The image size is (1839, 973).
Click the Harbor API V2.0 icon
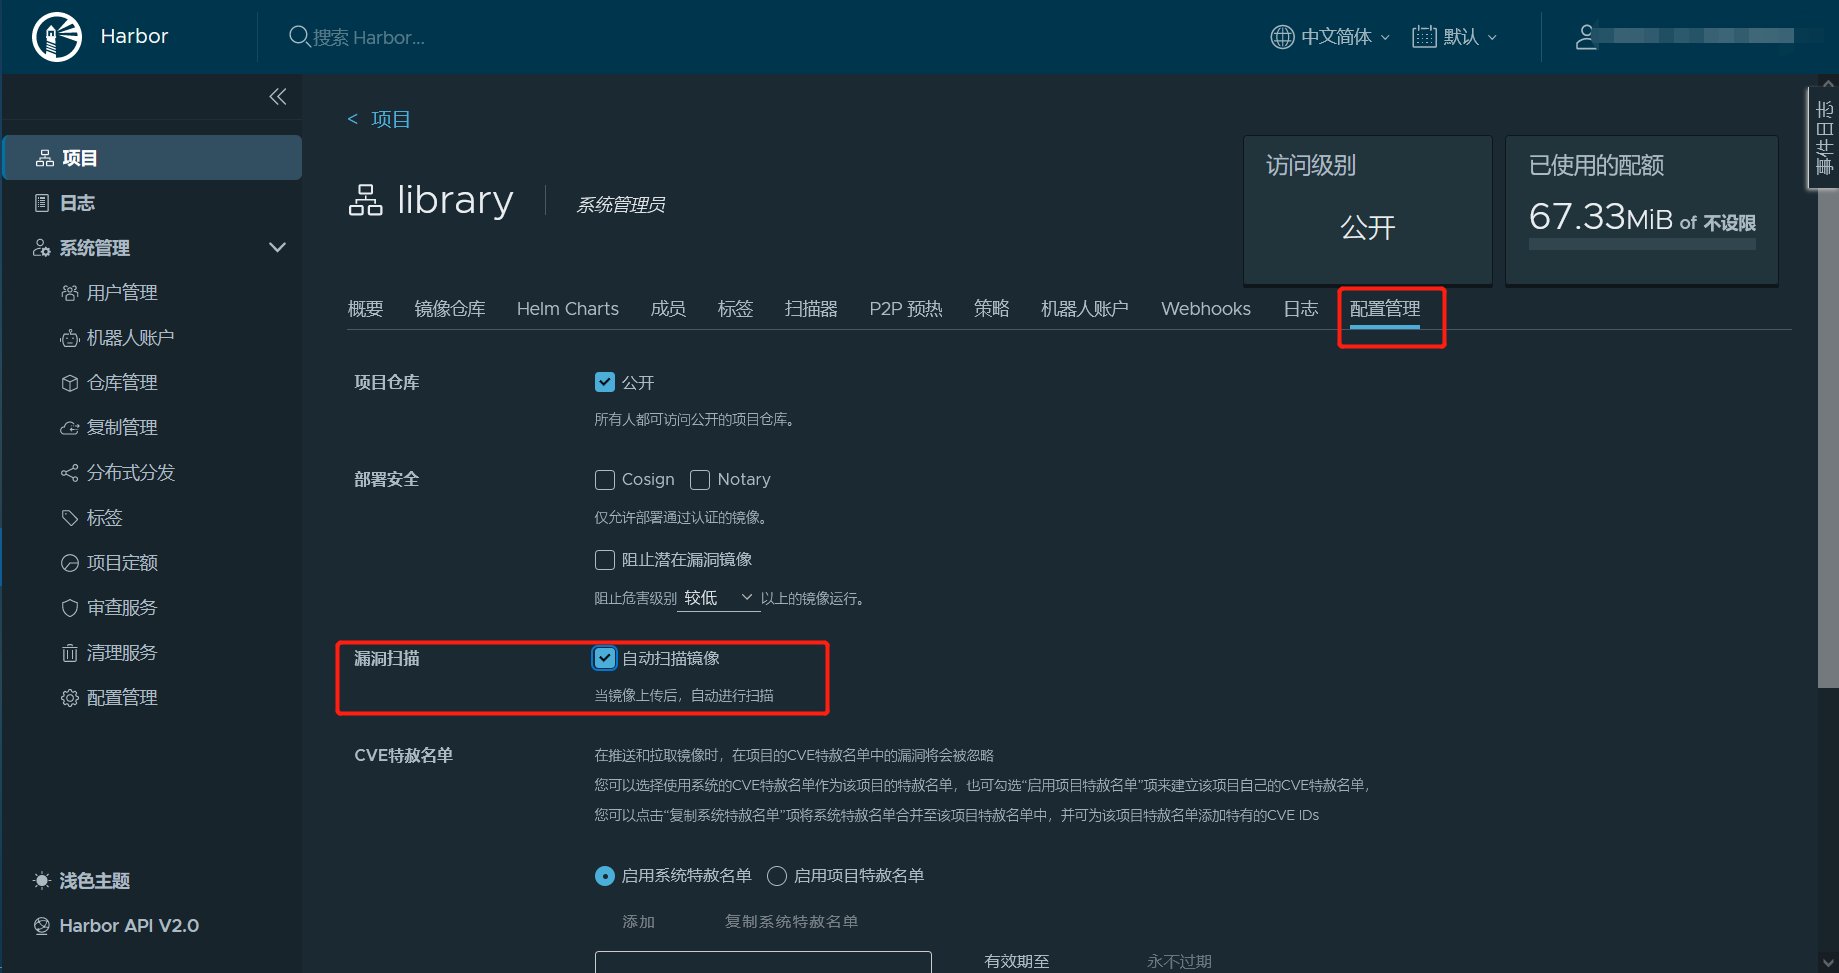(42, 926)
